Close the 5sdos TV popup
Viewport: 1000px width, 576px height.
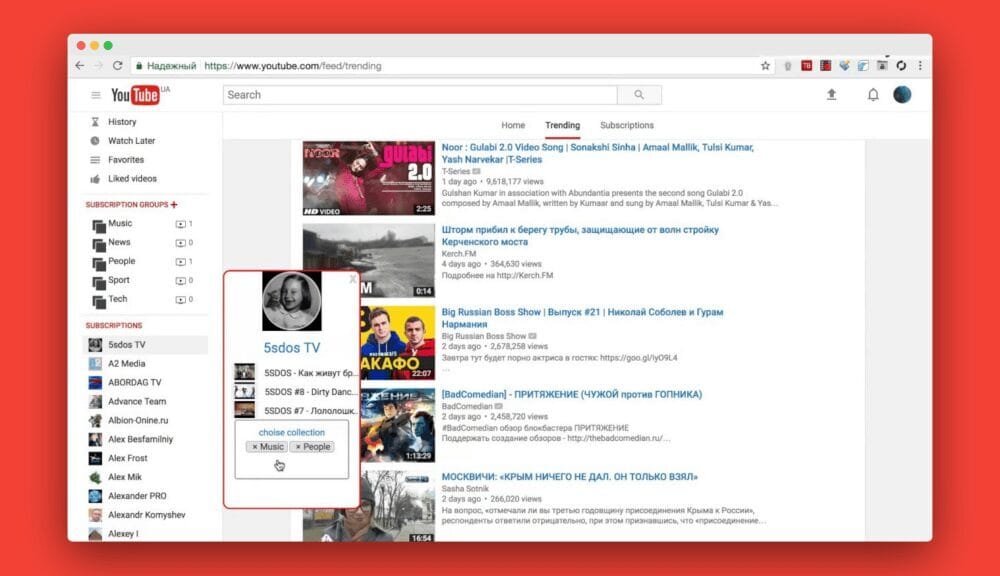[x=353, y=279]
